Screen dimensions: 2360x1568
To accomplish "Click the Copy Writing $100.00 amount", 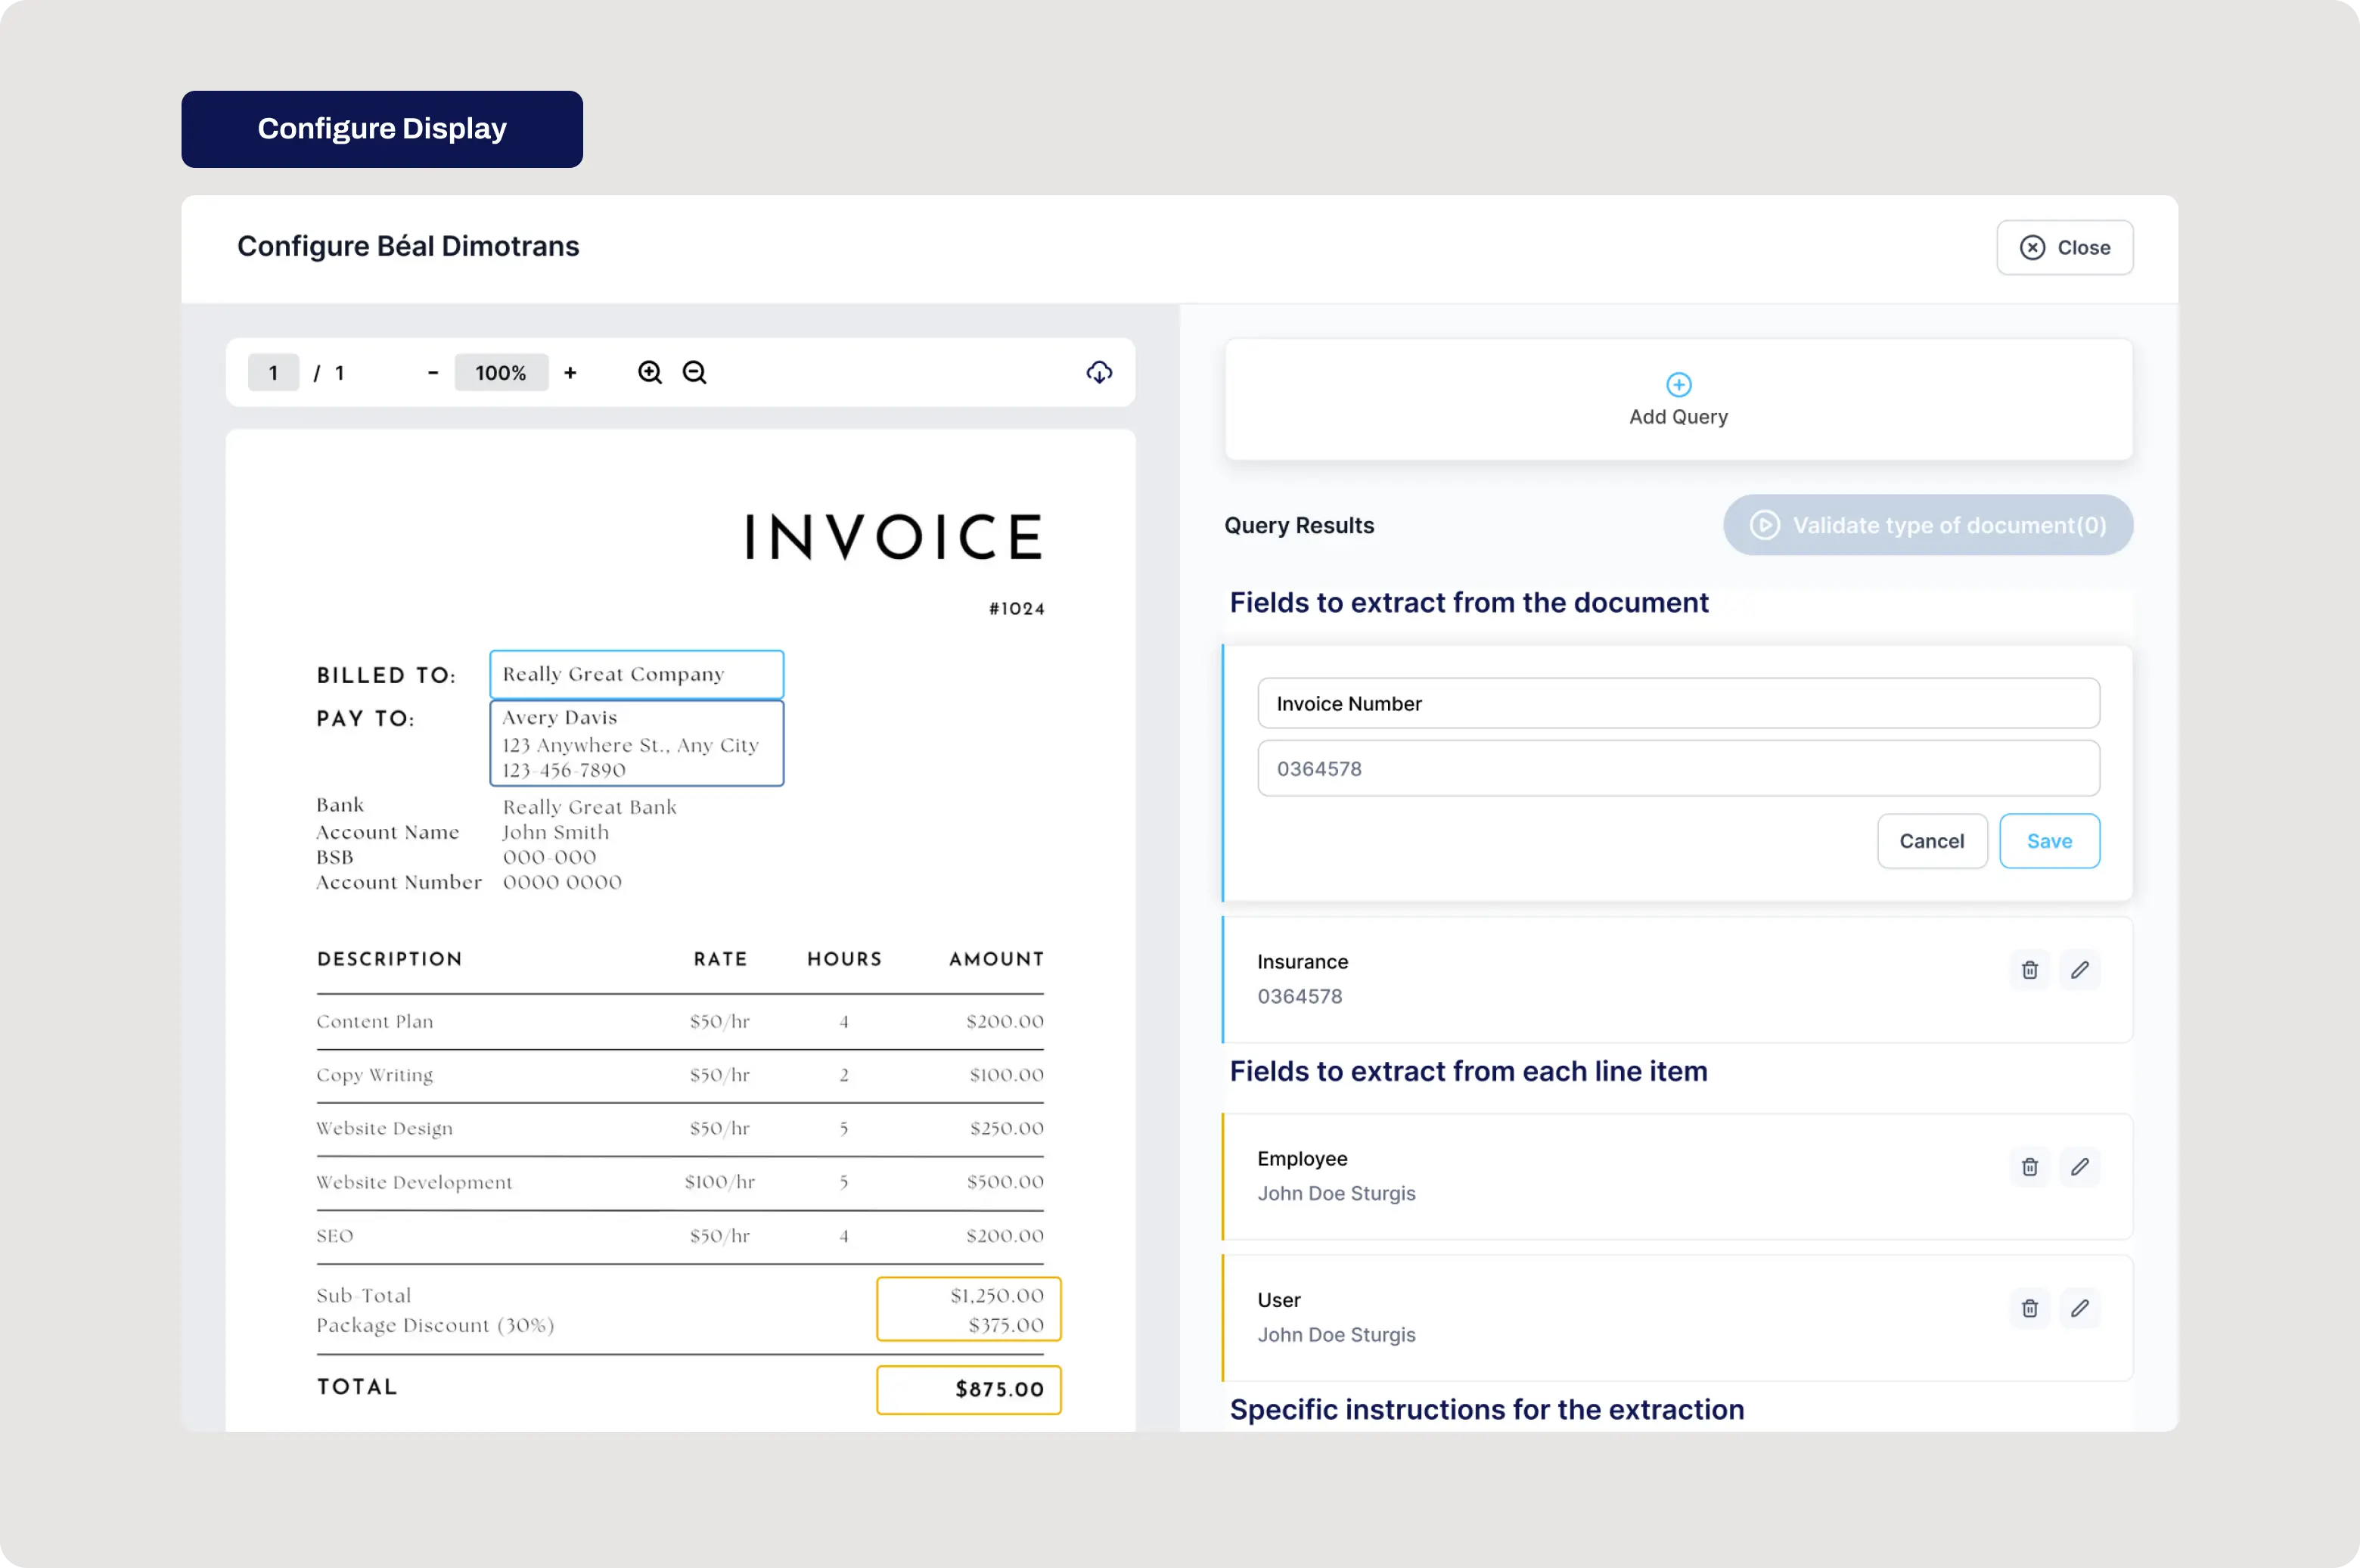I will click(x=1006, y=1075).
